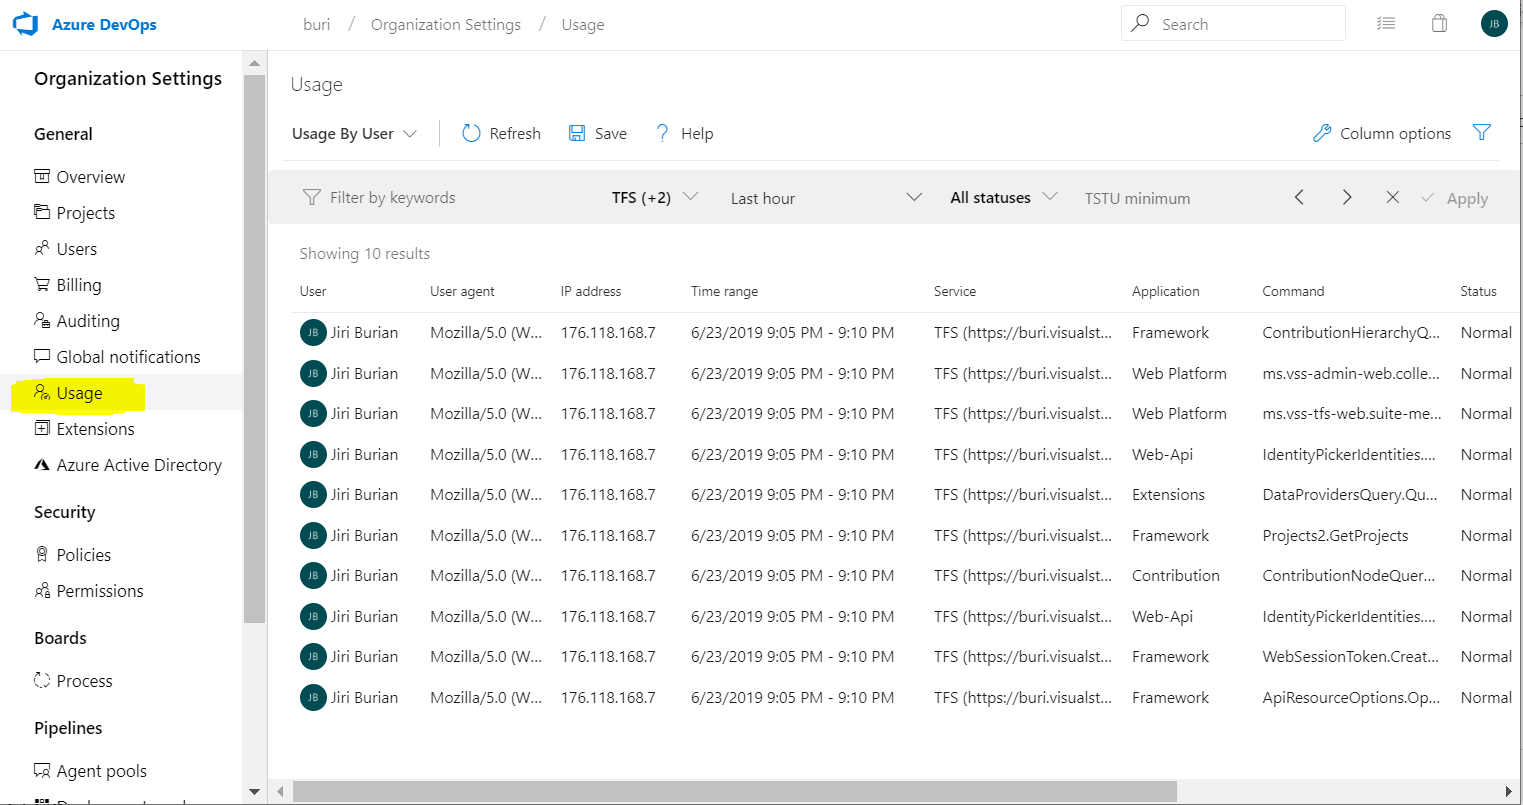
Task: Click the Extensions sidebar icon
Action: (x=42, y=428)
